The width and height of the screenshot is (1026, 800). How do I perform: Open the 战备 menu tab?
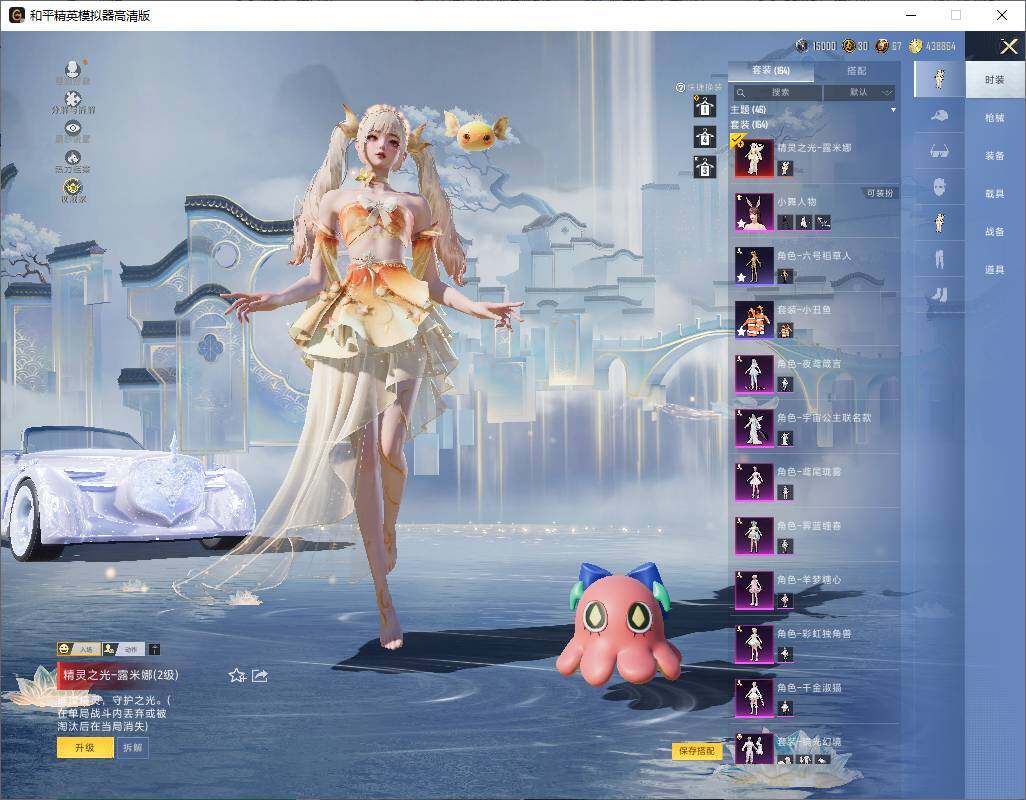[995, 232]
